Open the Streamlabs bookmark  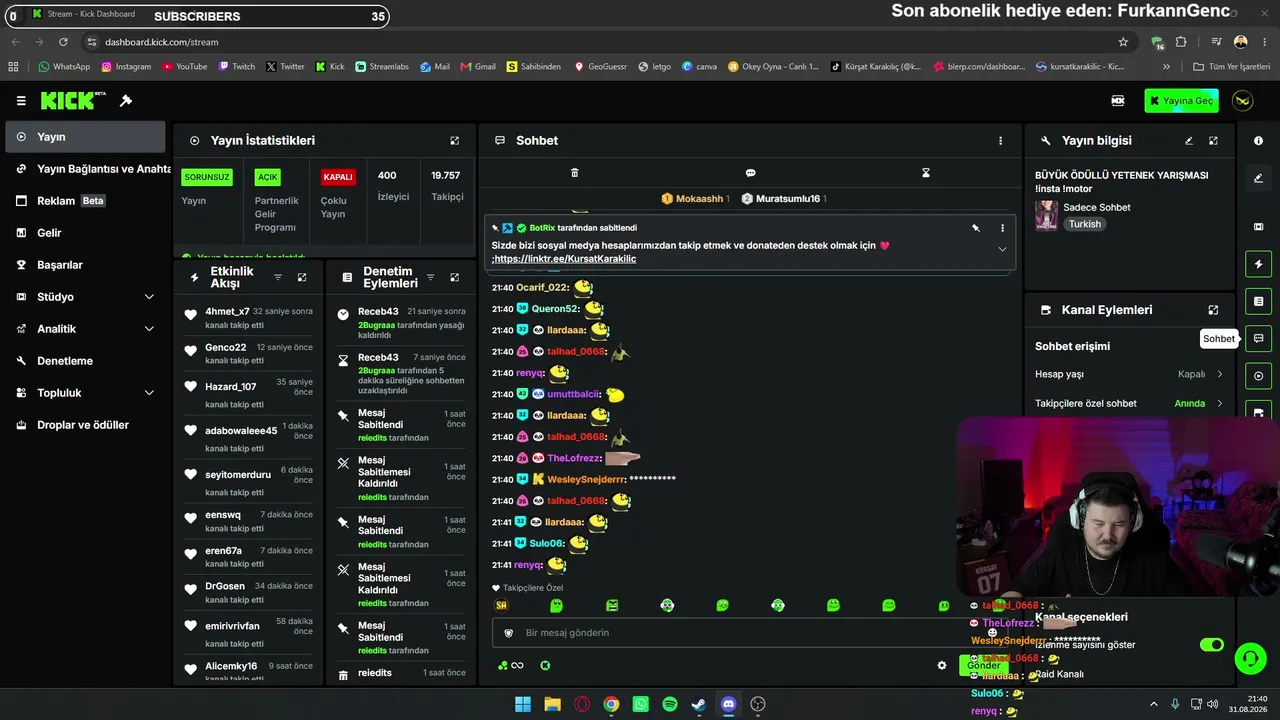coord(382,67)
